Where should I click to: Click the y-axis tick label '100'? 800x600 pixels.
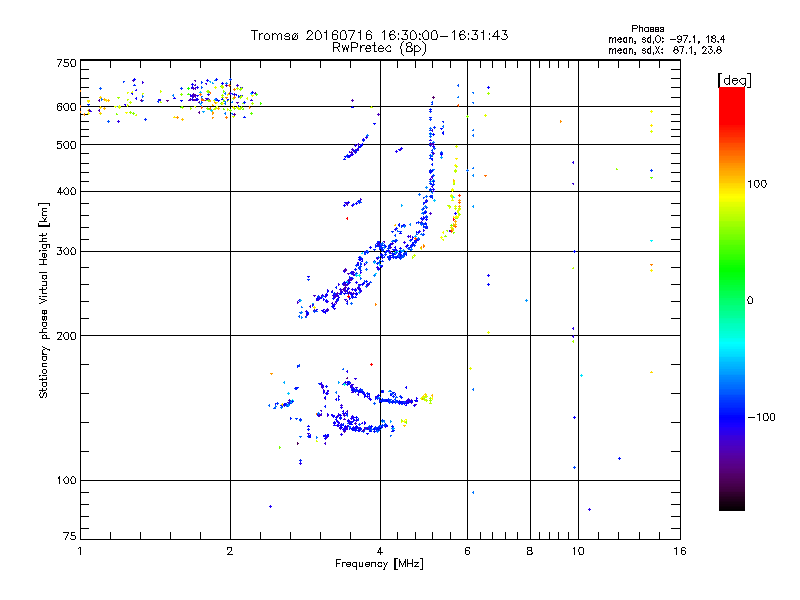coord(66,480)
